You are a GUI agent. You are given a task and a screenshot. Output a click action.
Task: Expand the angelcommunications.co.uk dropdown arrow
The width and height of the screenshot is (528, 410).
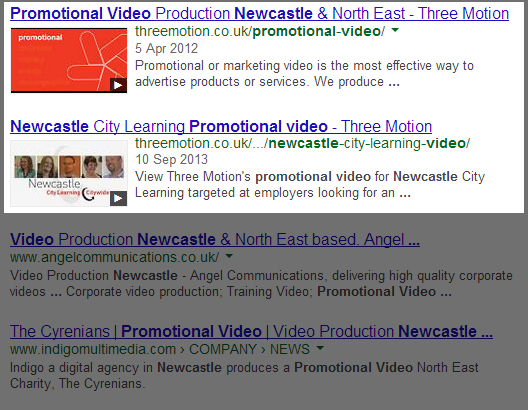229,256
